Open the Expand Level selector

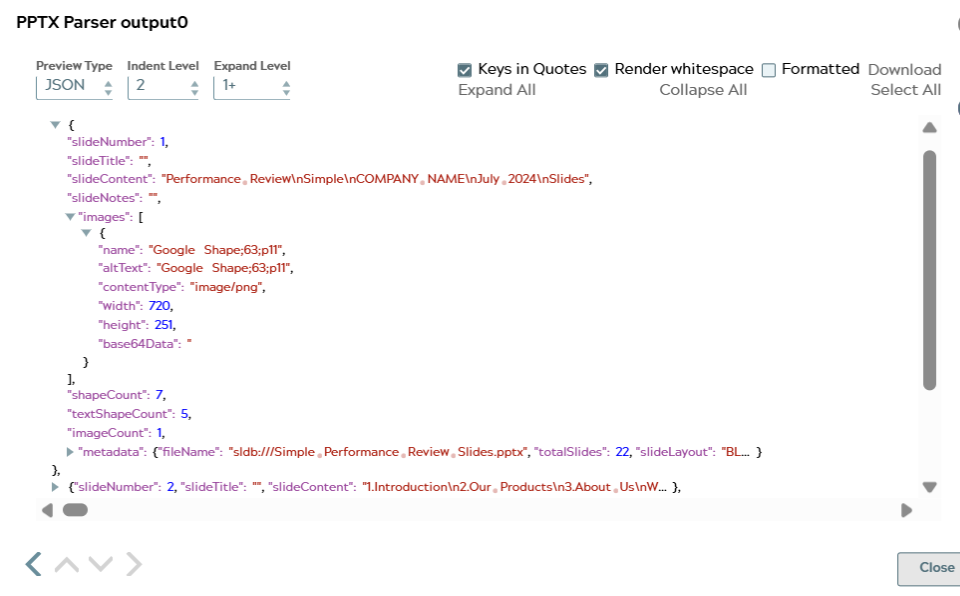coord(252,86)
